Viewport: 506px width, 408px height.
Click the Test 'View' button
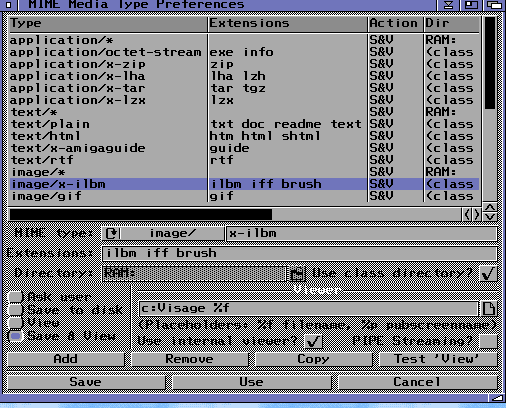(x=438, y=359)
